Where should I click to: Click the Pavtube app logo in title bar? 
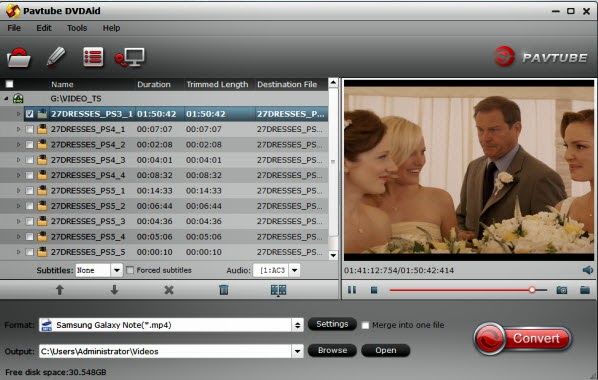click(x=13, y=11)
